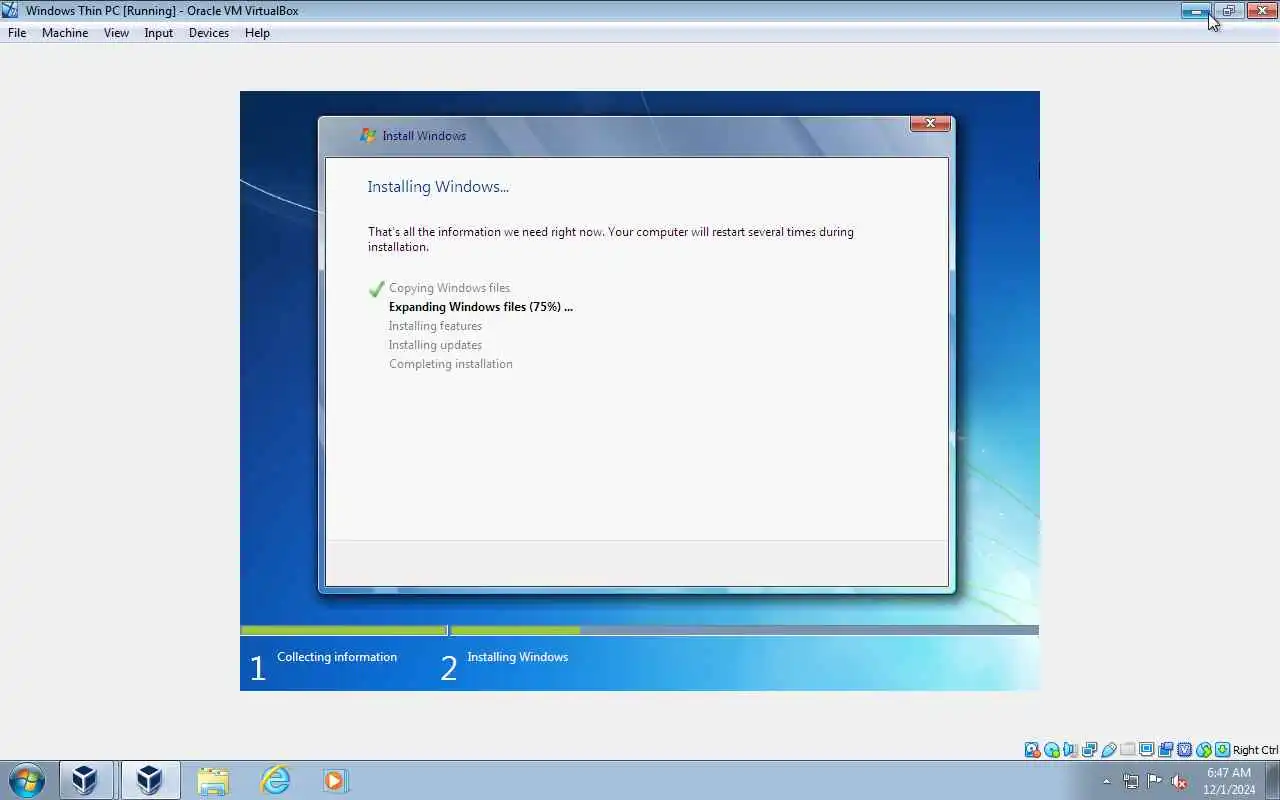1280x800 pixels.
Task: Click the recording indicator icon
Action: coord(1165,750)
